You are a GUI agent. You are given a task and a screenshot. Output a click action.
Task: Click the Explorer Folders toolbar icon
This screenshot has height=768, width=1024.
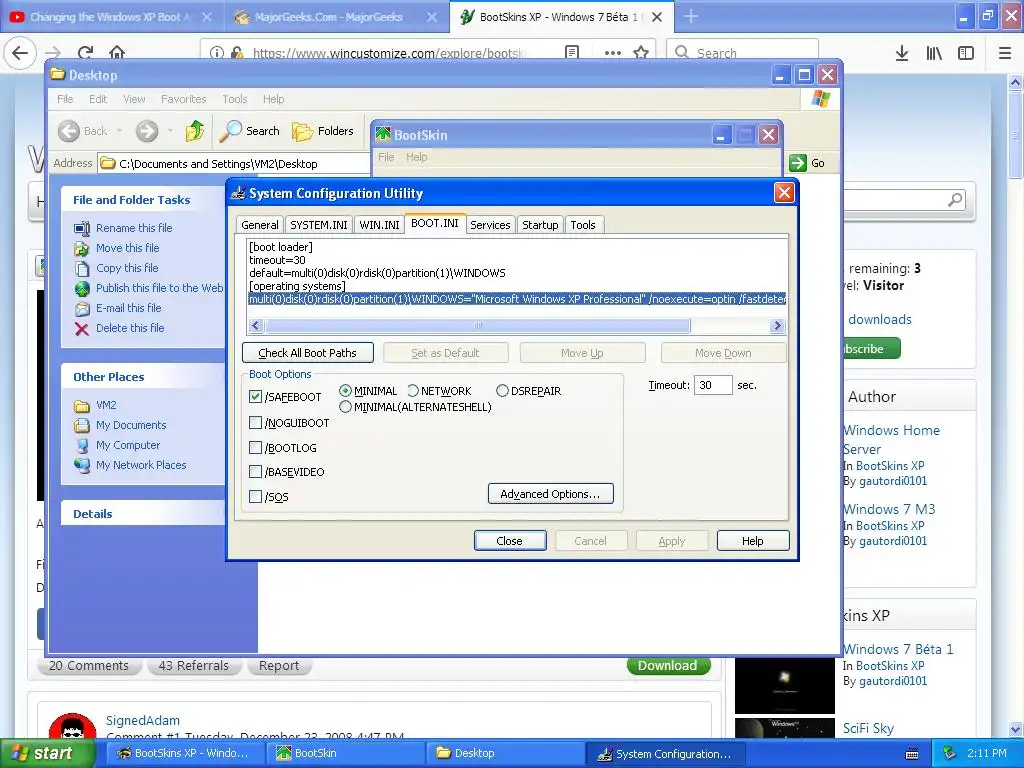(x=302, y=131)
